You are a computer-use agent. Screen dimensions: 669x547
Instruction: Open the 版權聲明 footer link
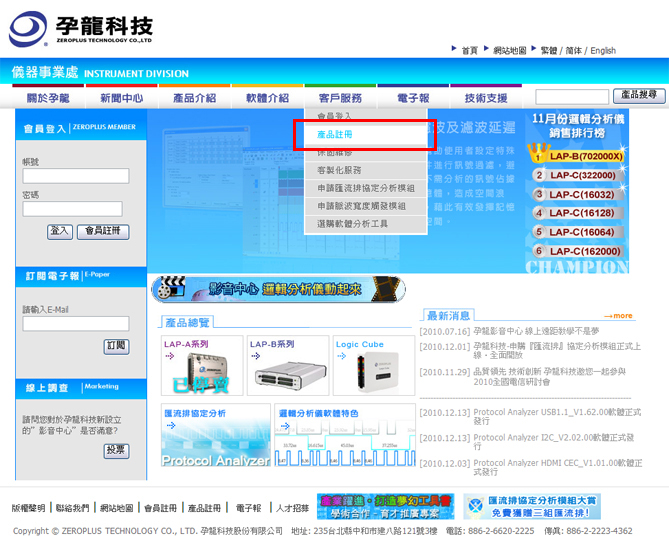pos(28,508)
